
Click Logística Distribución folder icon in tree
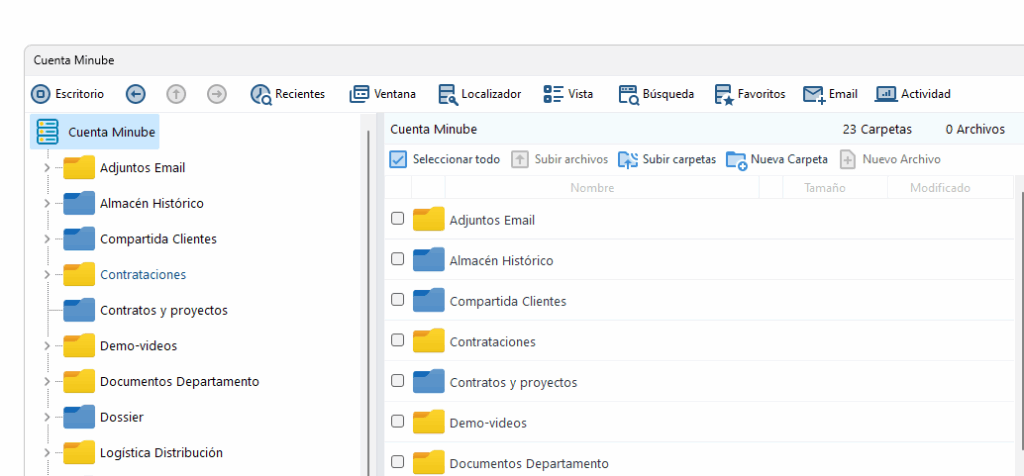coord(79,452)
